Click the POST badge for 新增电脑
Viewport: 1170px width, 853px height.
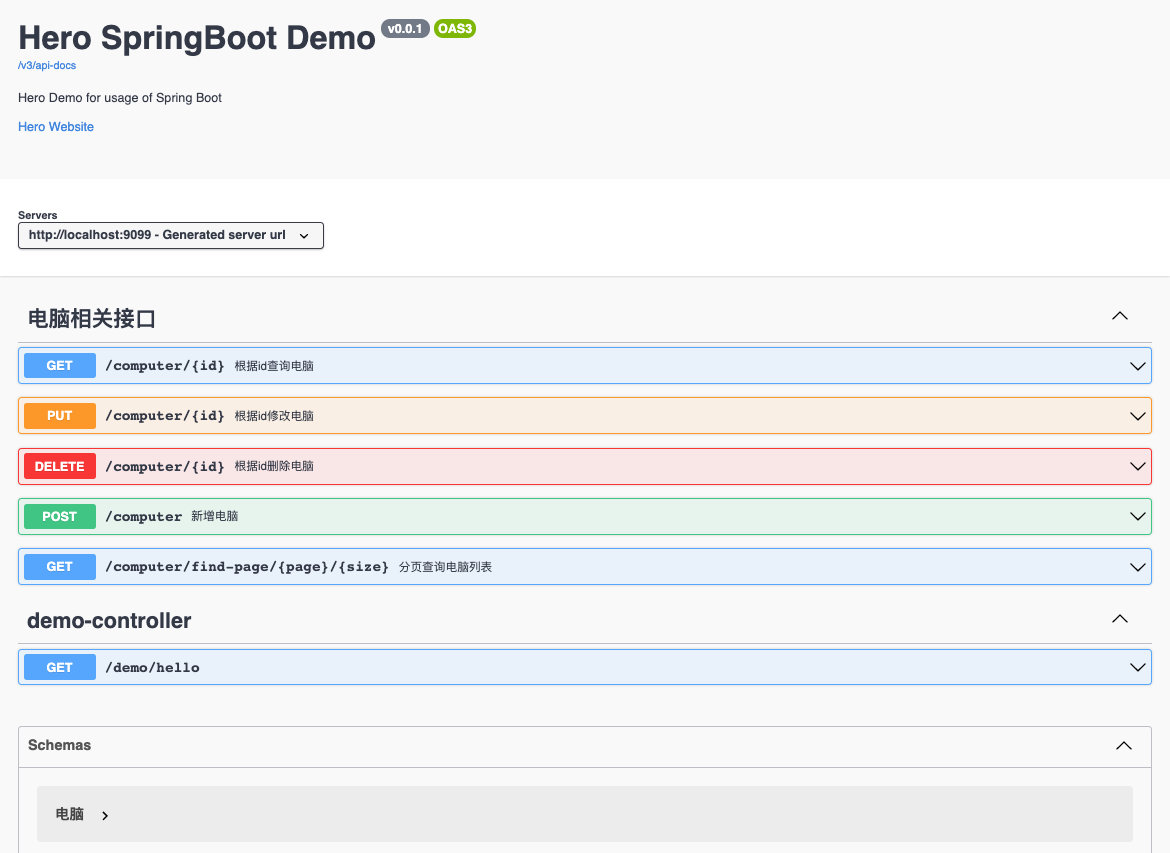60,516
